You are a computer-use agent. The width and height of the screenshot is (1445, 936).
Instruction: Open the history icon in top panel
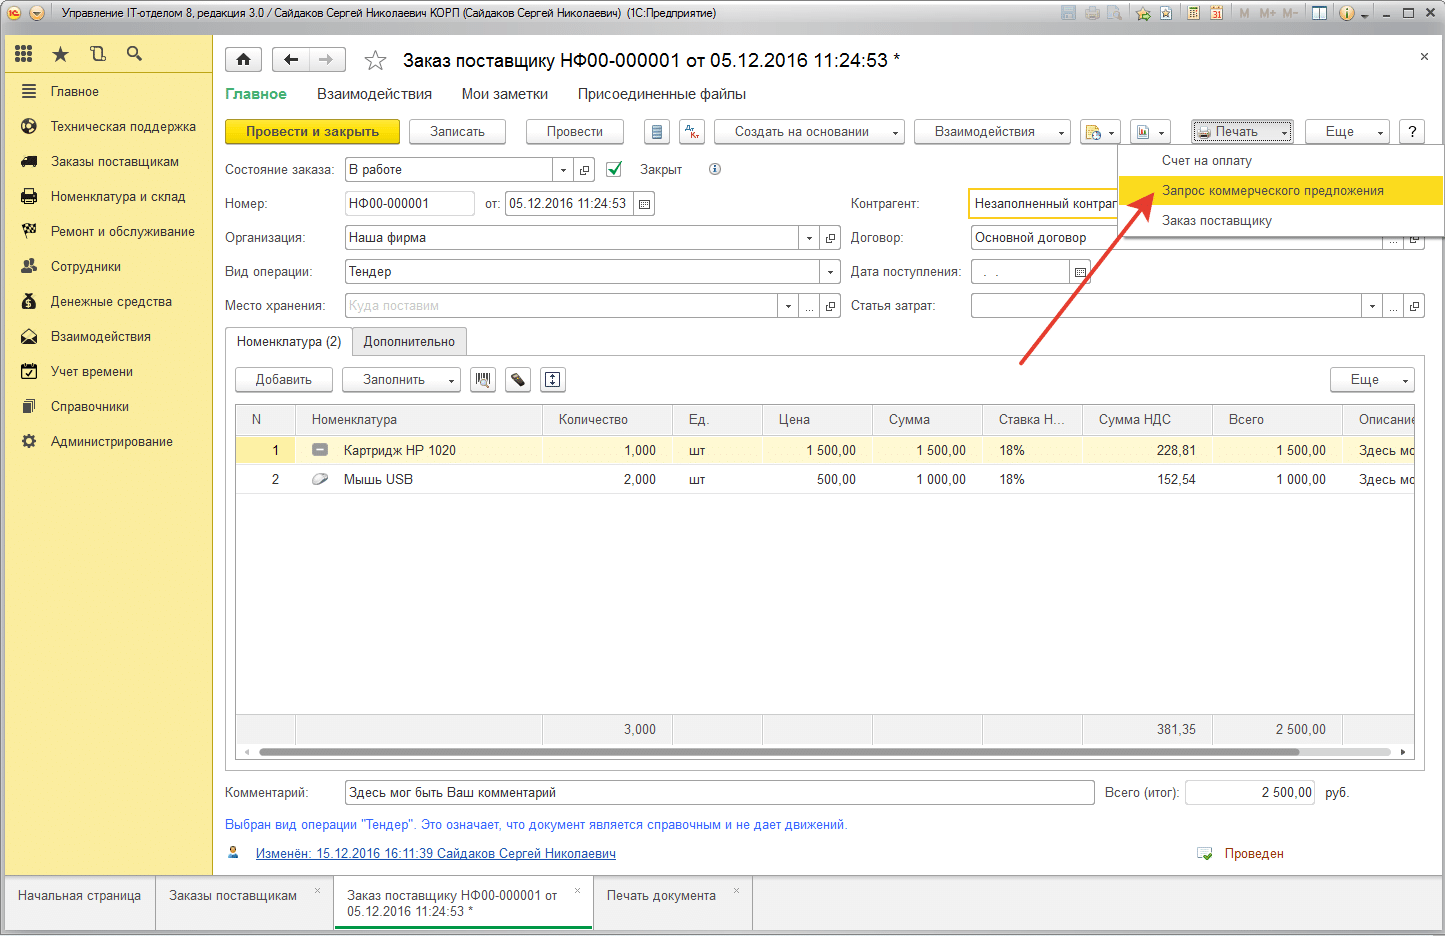point(98,54)
